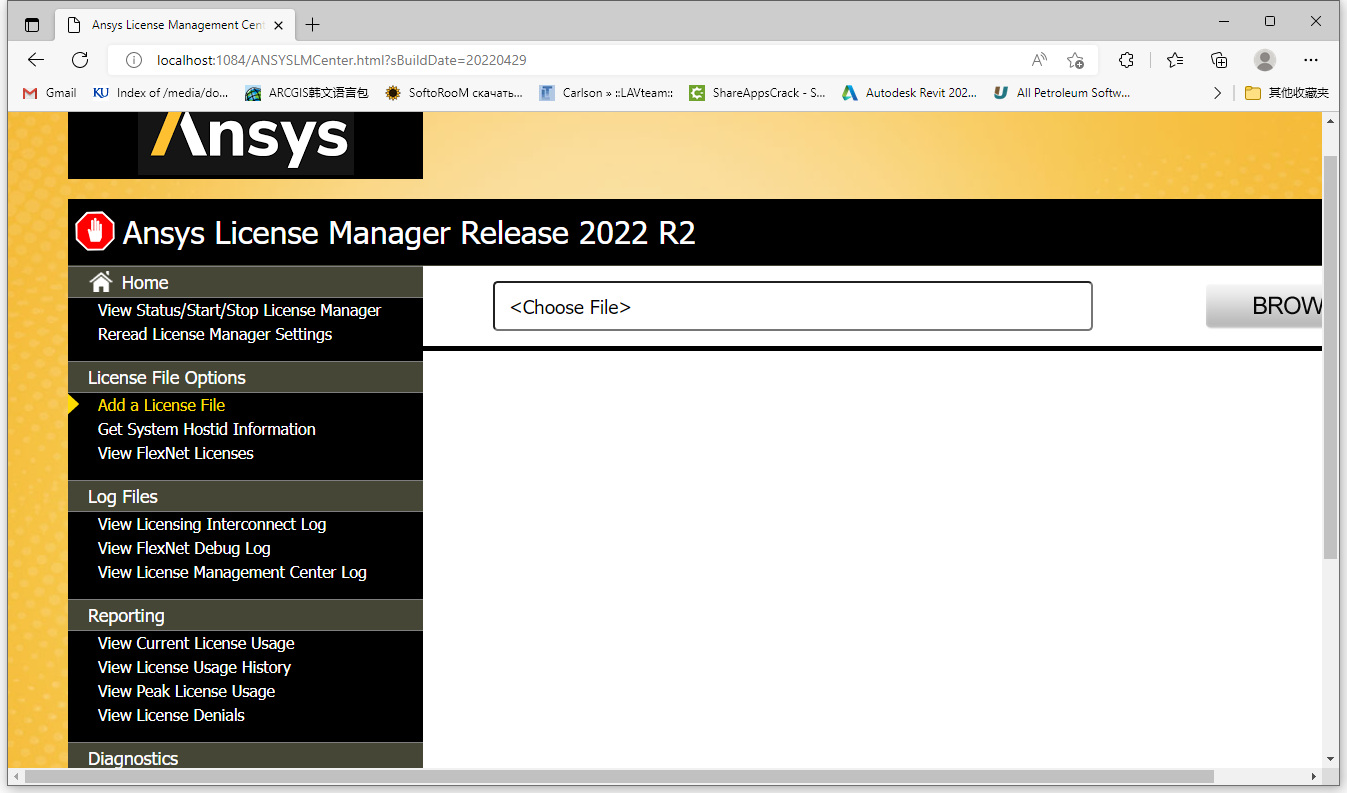Go to Home in the sidebar
The image size is (1347, 793).
click(x=145, y=283)
